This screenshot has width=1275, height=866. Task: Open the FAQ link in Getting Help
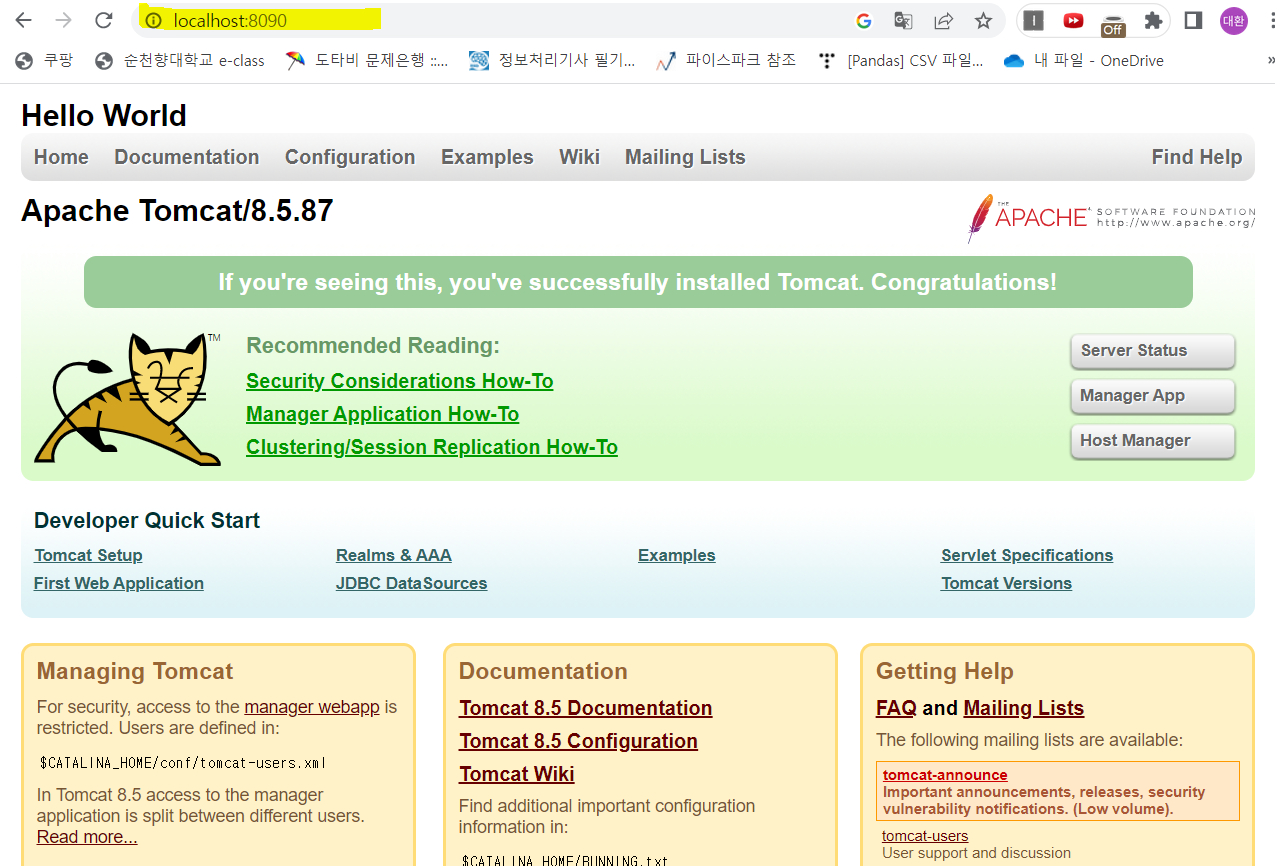click(896, 708)
